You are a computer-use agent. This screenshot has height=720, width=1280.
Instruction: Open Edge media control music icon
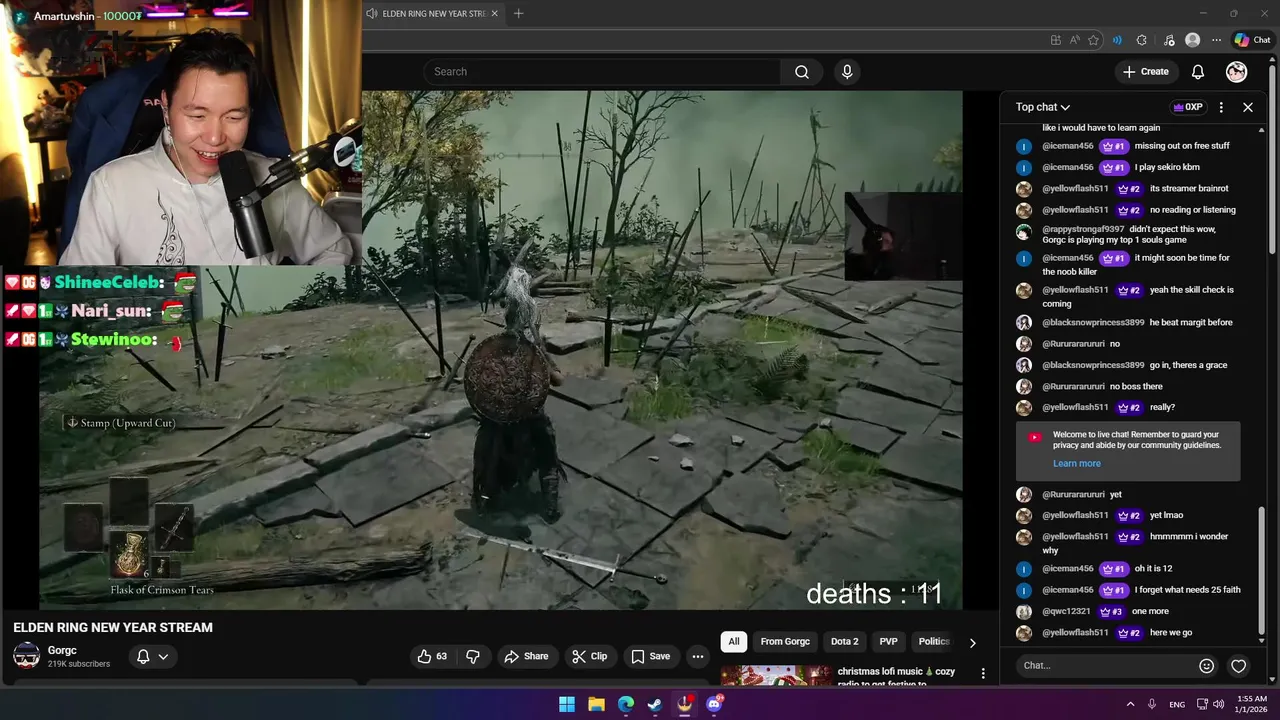pyautogui.click(x=1168, y=40)
